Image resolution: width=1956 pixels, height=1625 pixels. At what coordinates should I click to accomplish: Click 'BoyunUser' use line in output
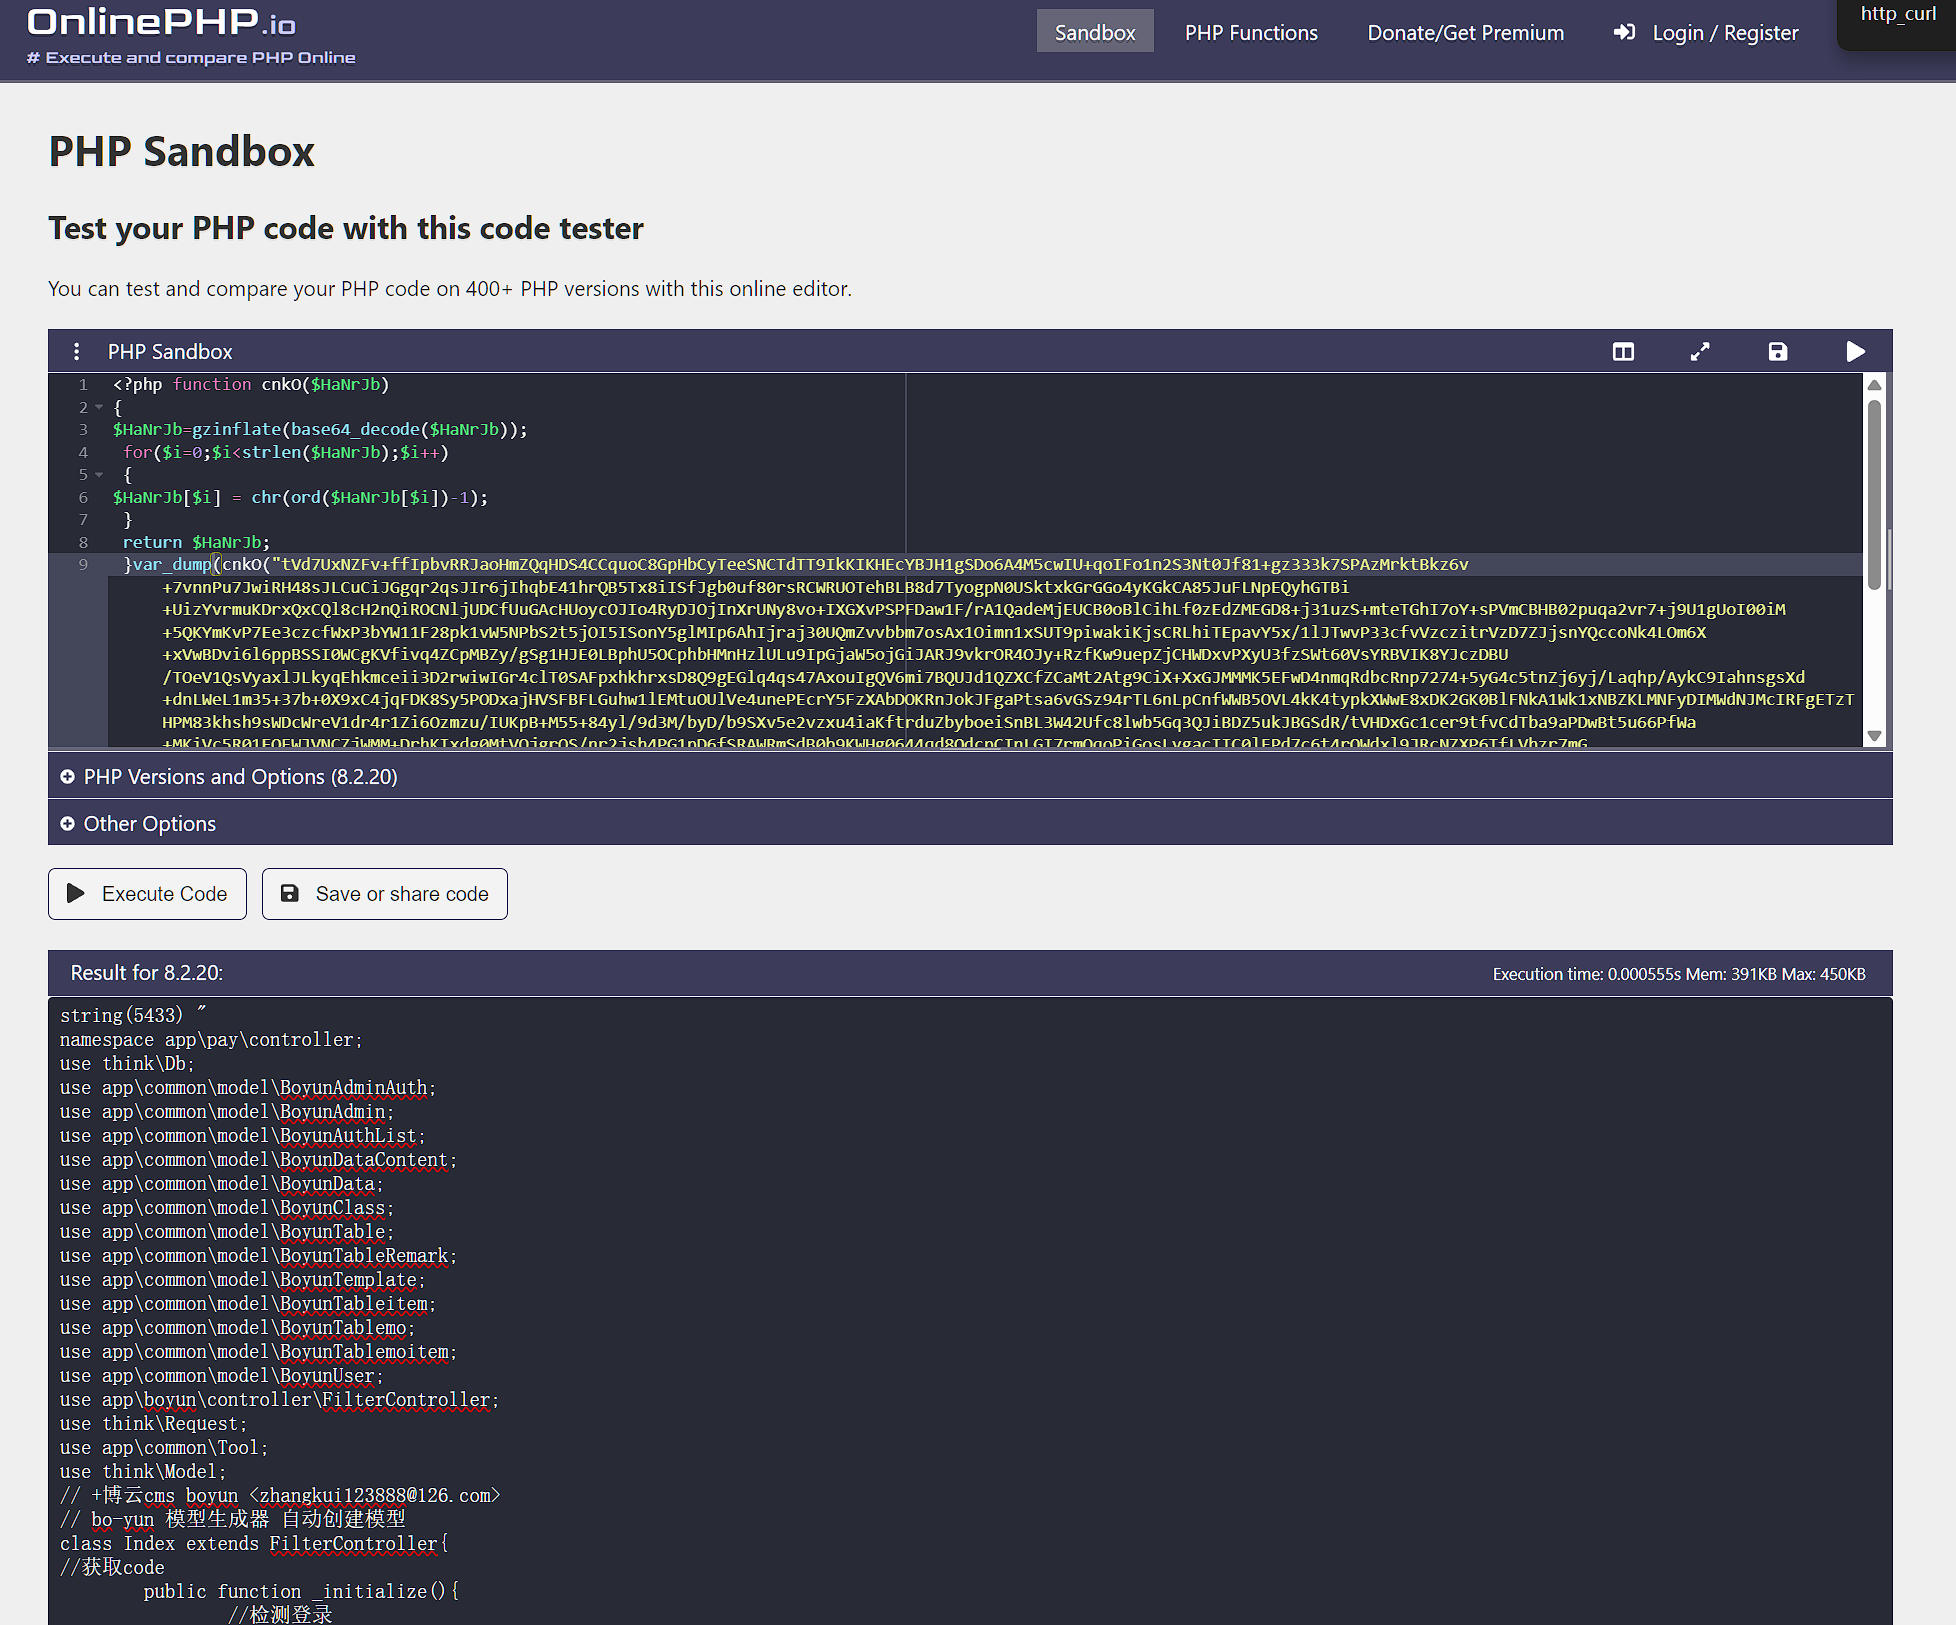click(x=221, y=1376)
